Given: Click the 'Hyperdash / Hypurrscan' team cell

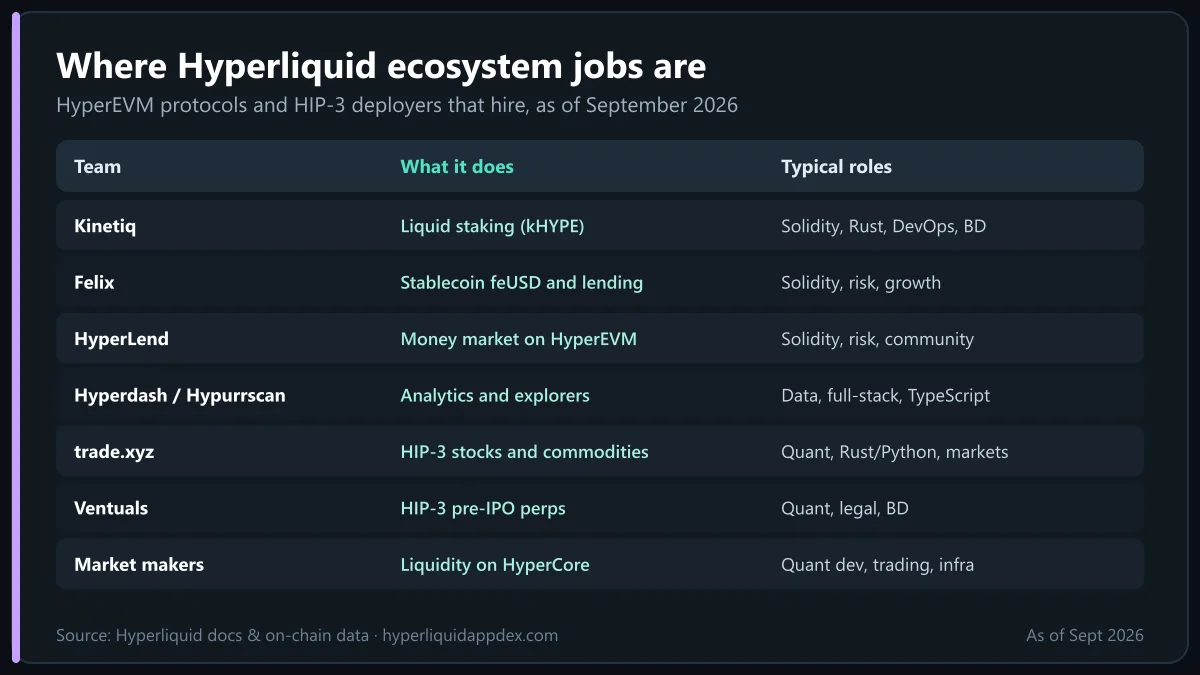Looking at the screenshot, I should tap(180, 396).
